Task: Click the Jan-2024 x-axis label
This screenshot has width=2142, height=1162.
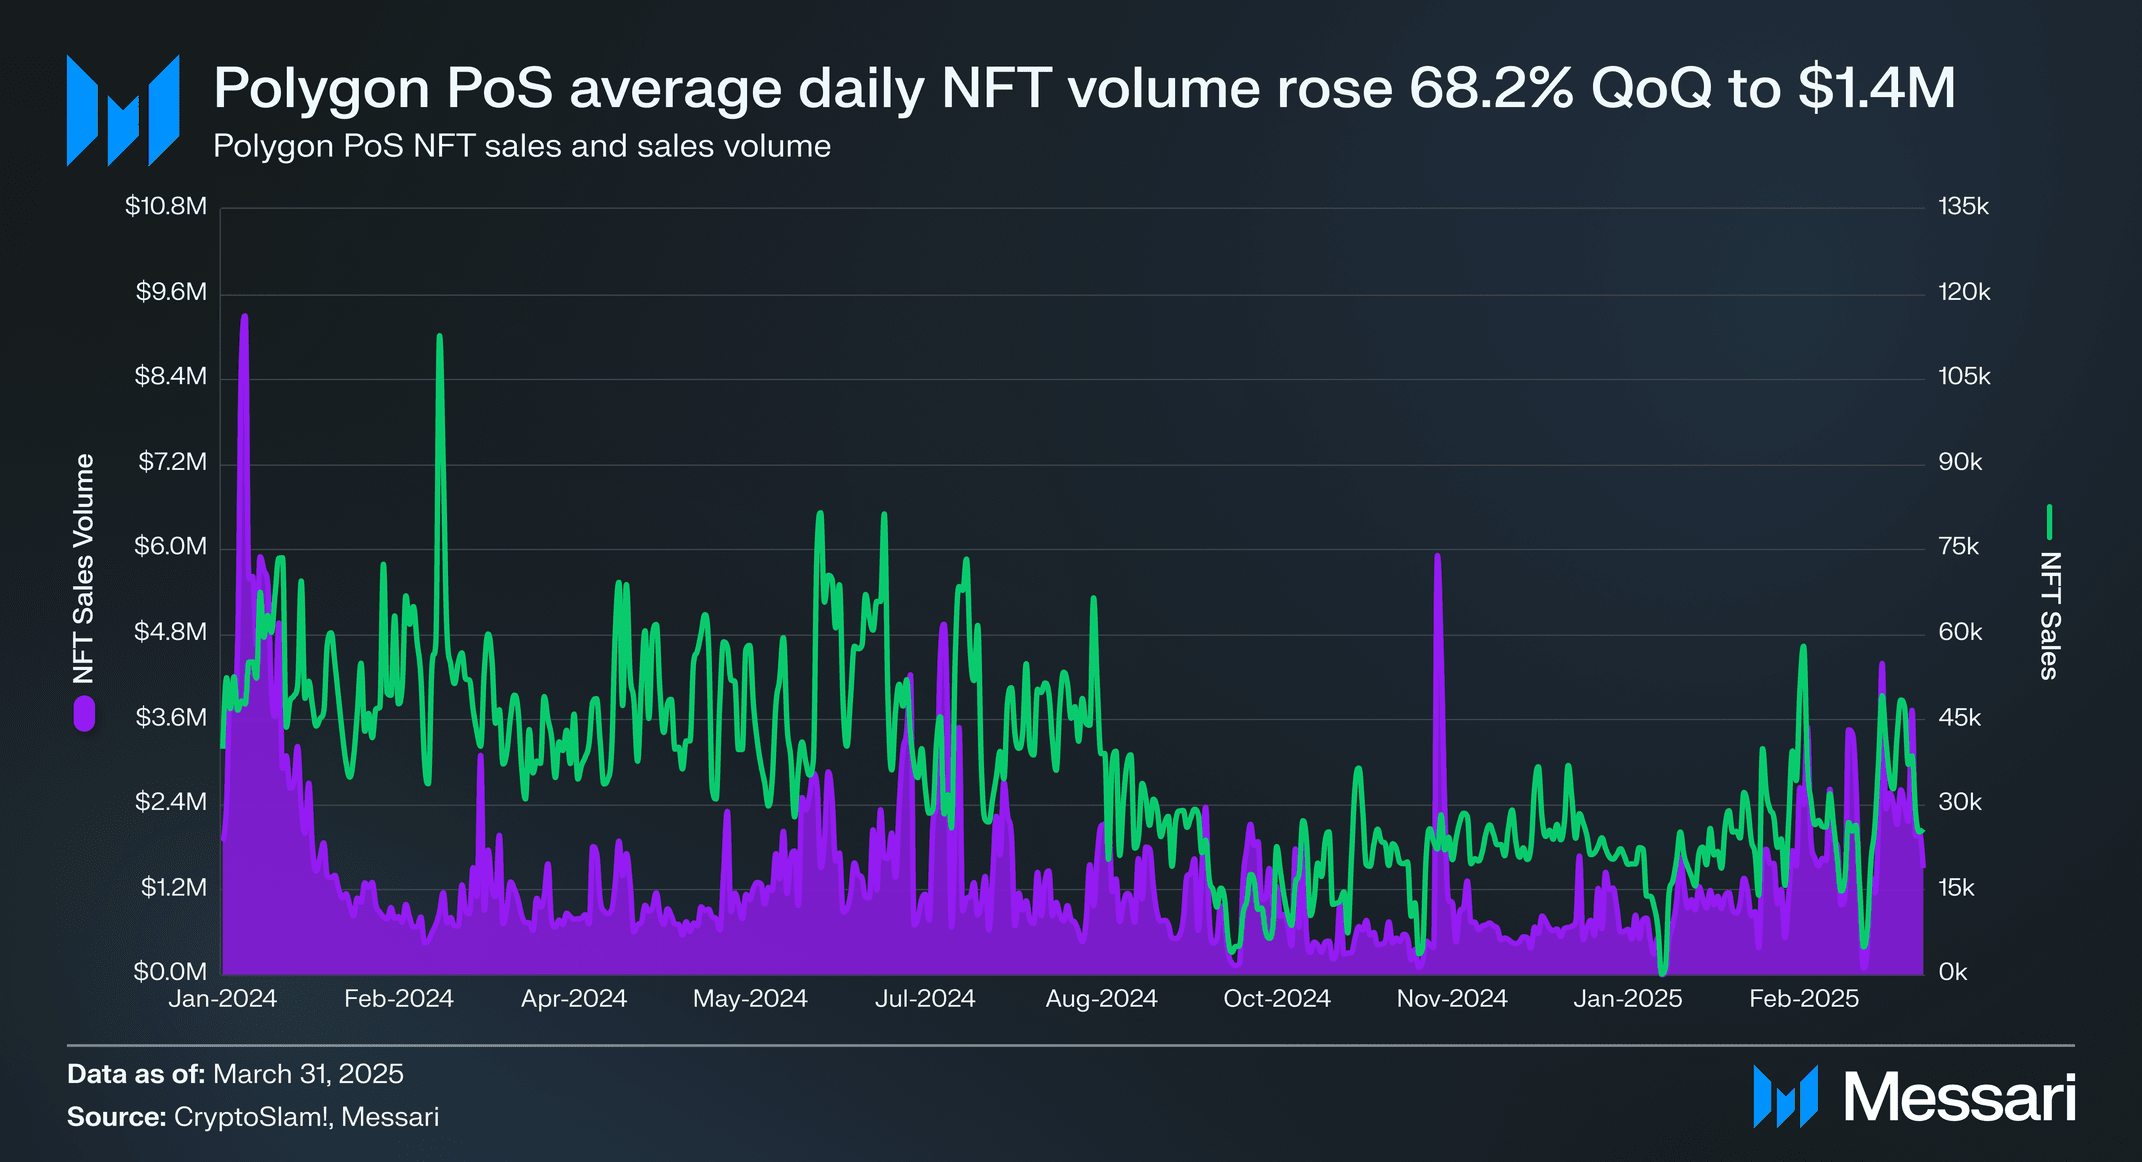Action: 222,999
